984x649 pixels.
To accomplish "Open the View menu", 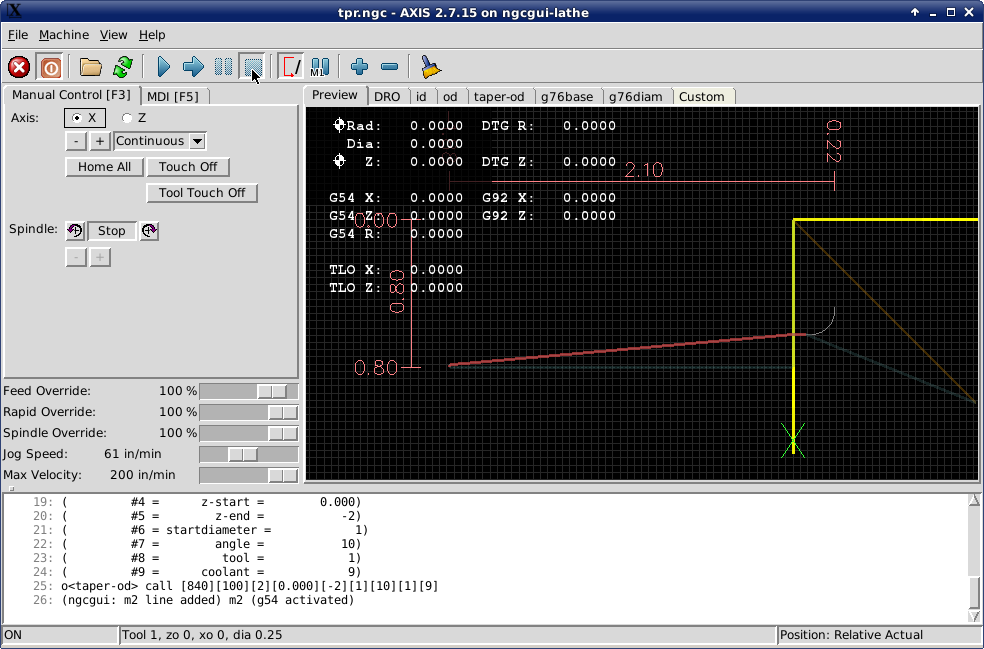I will point(113,34).
